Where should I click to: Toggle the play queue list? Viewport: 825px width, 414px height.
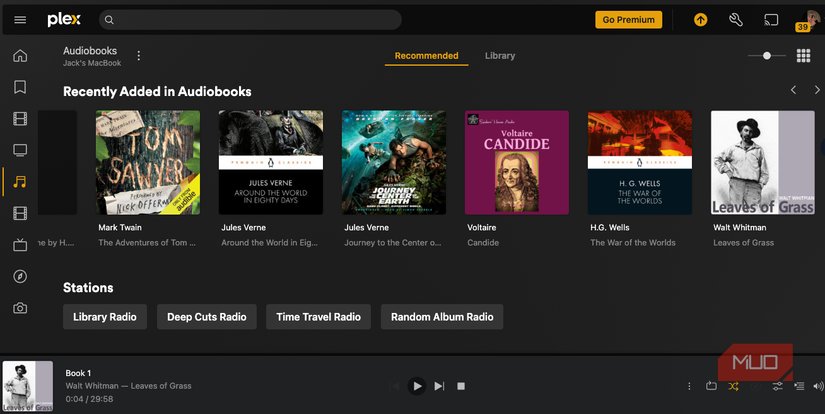(799, 386)
